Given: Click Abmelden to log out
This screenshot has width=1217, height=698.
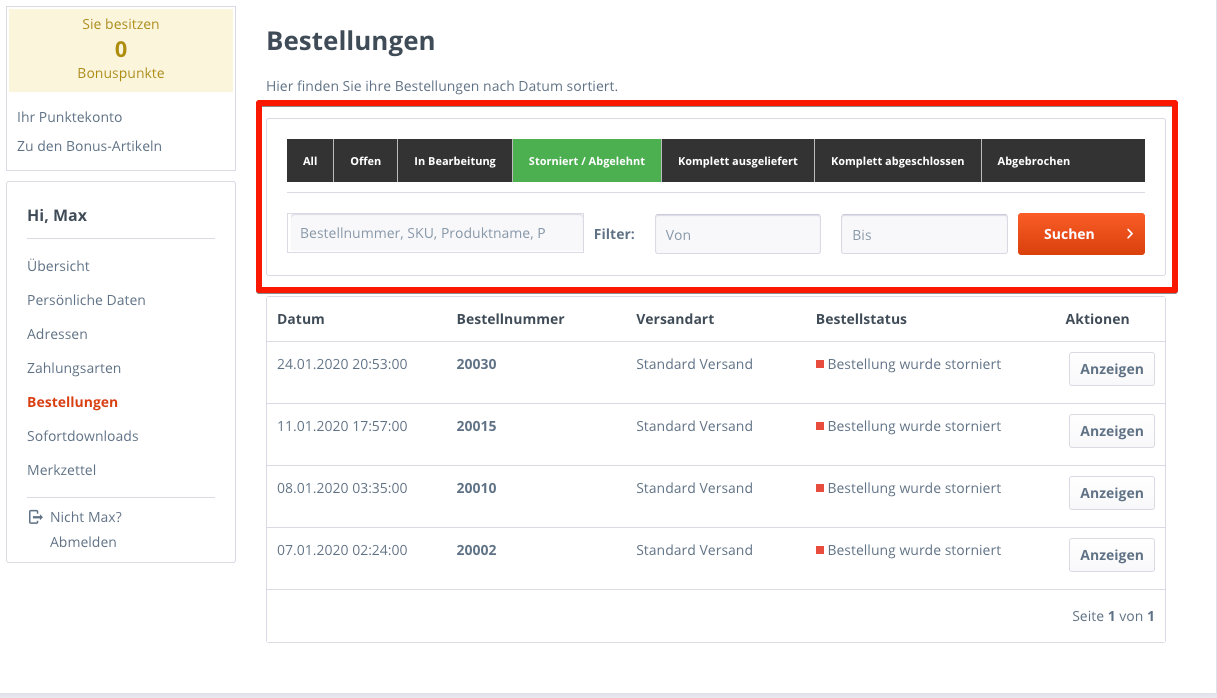Looking at the screenshot, I should [83, 542].
